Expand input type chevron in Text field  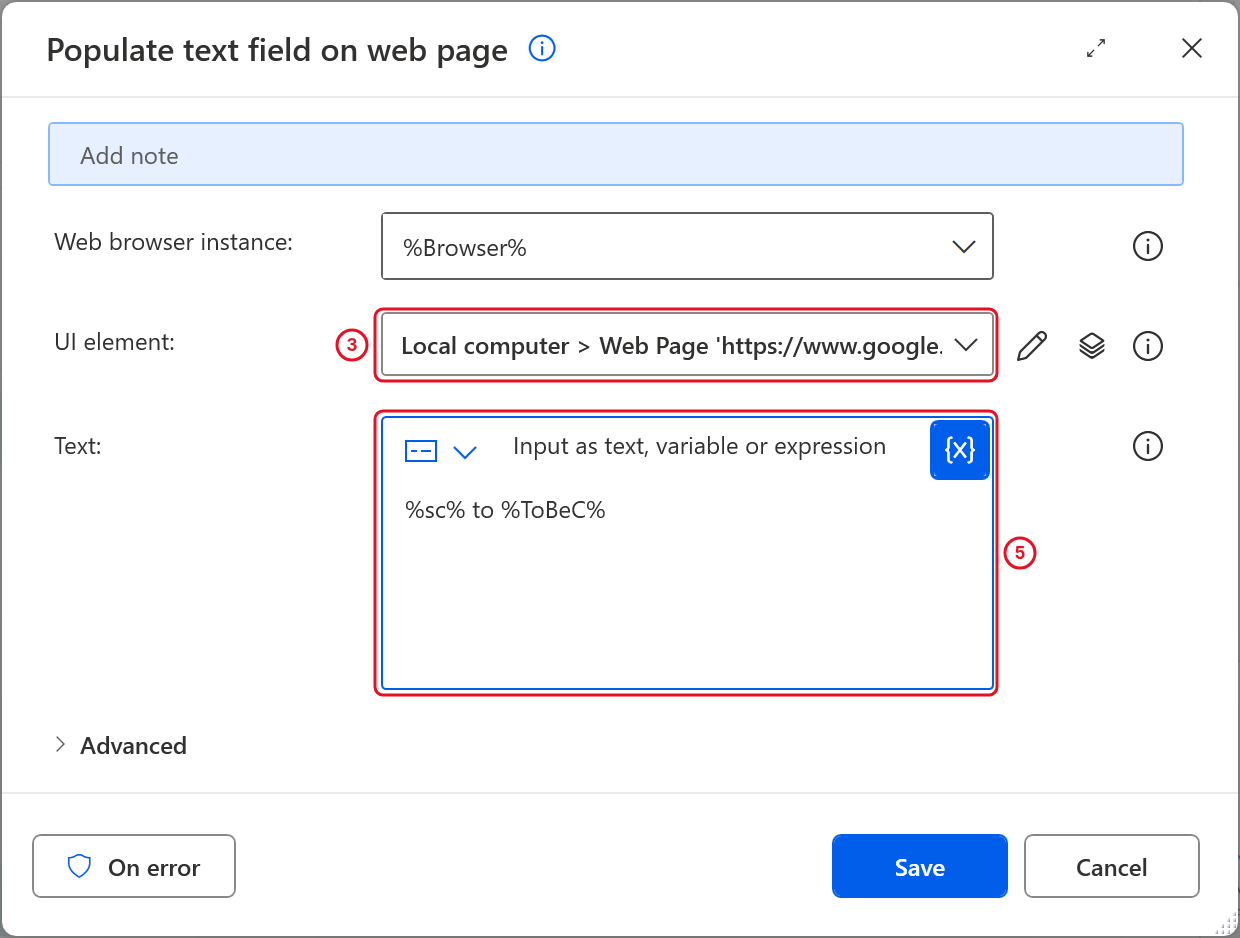pyautogui.click(x=465, y=452)
